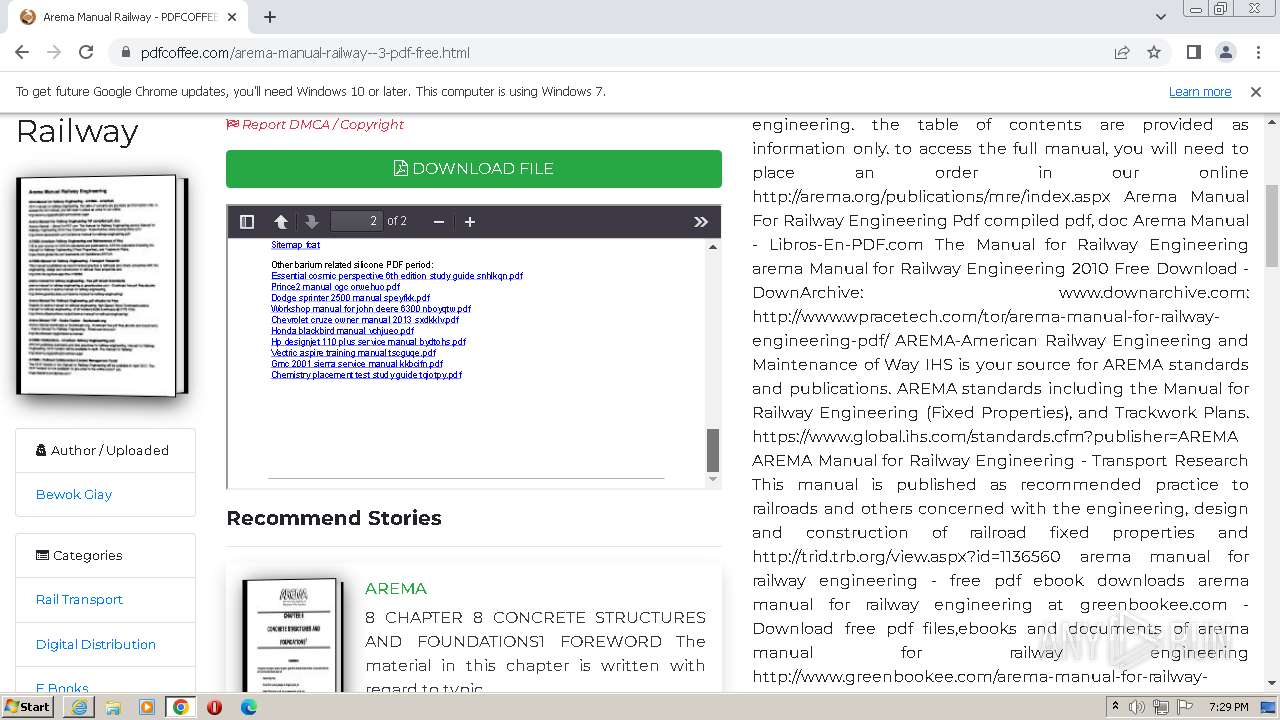Open the Rail Transport category
Image resolution: width=1280 pixels, height=720 pixels.
79,599
